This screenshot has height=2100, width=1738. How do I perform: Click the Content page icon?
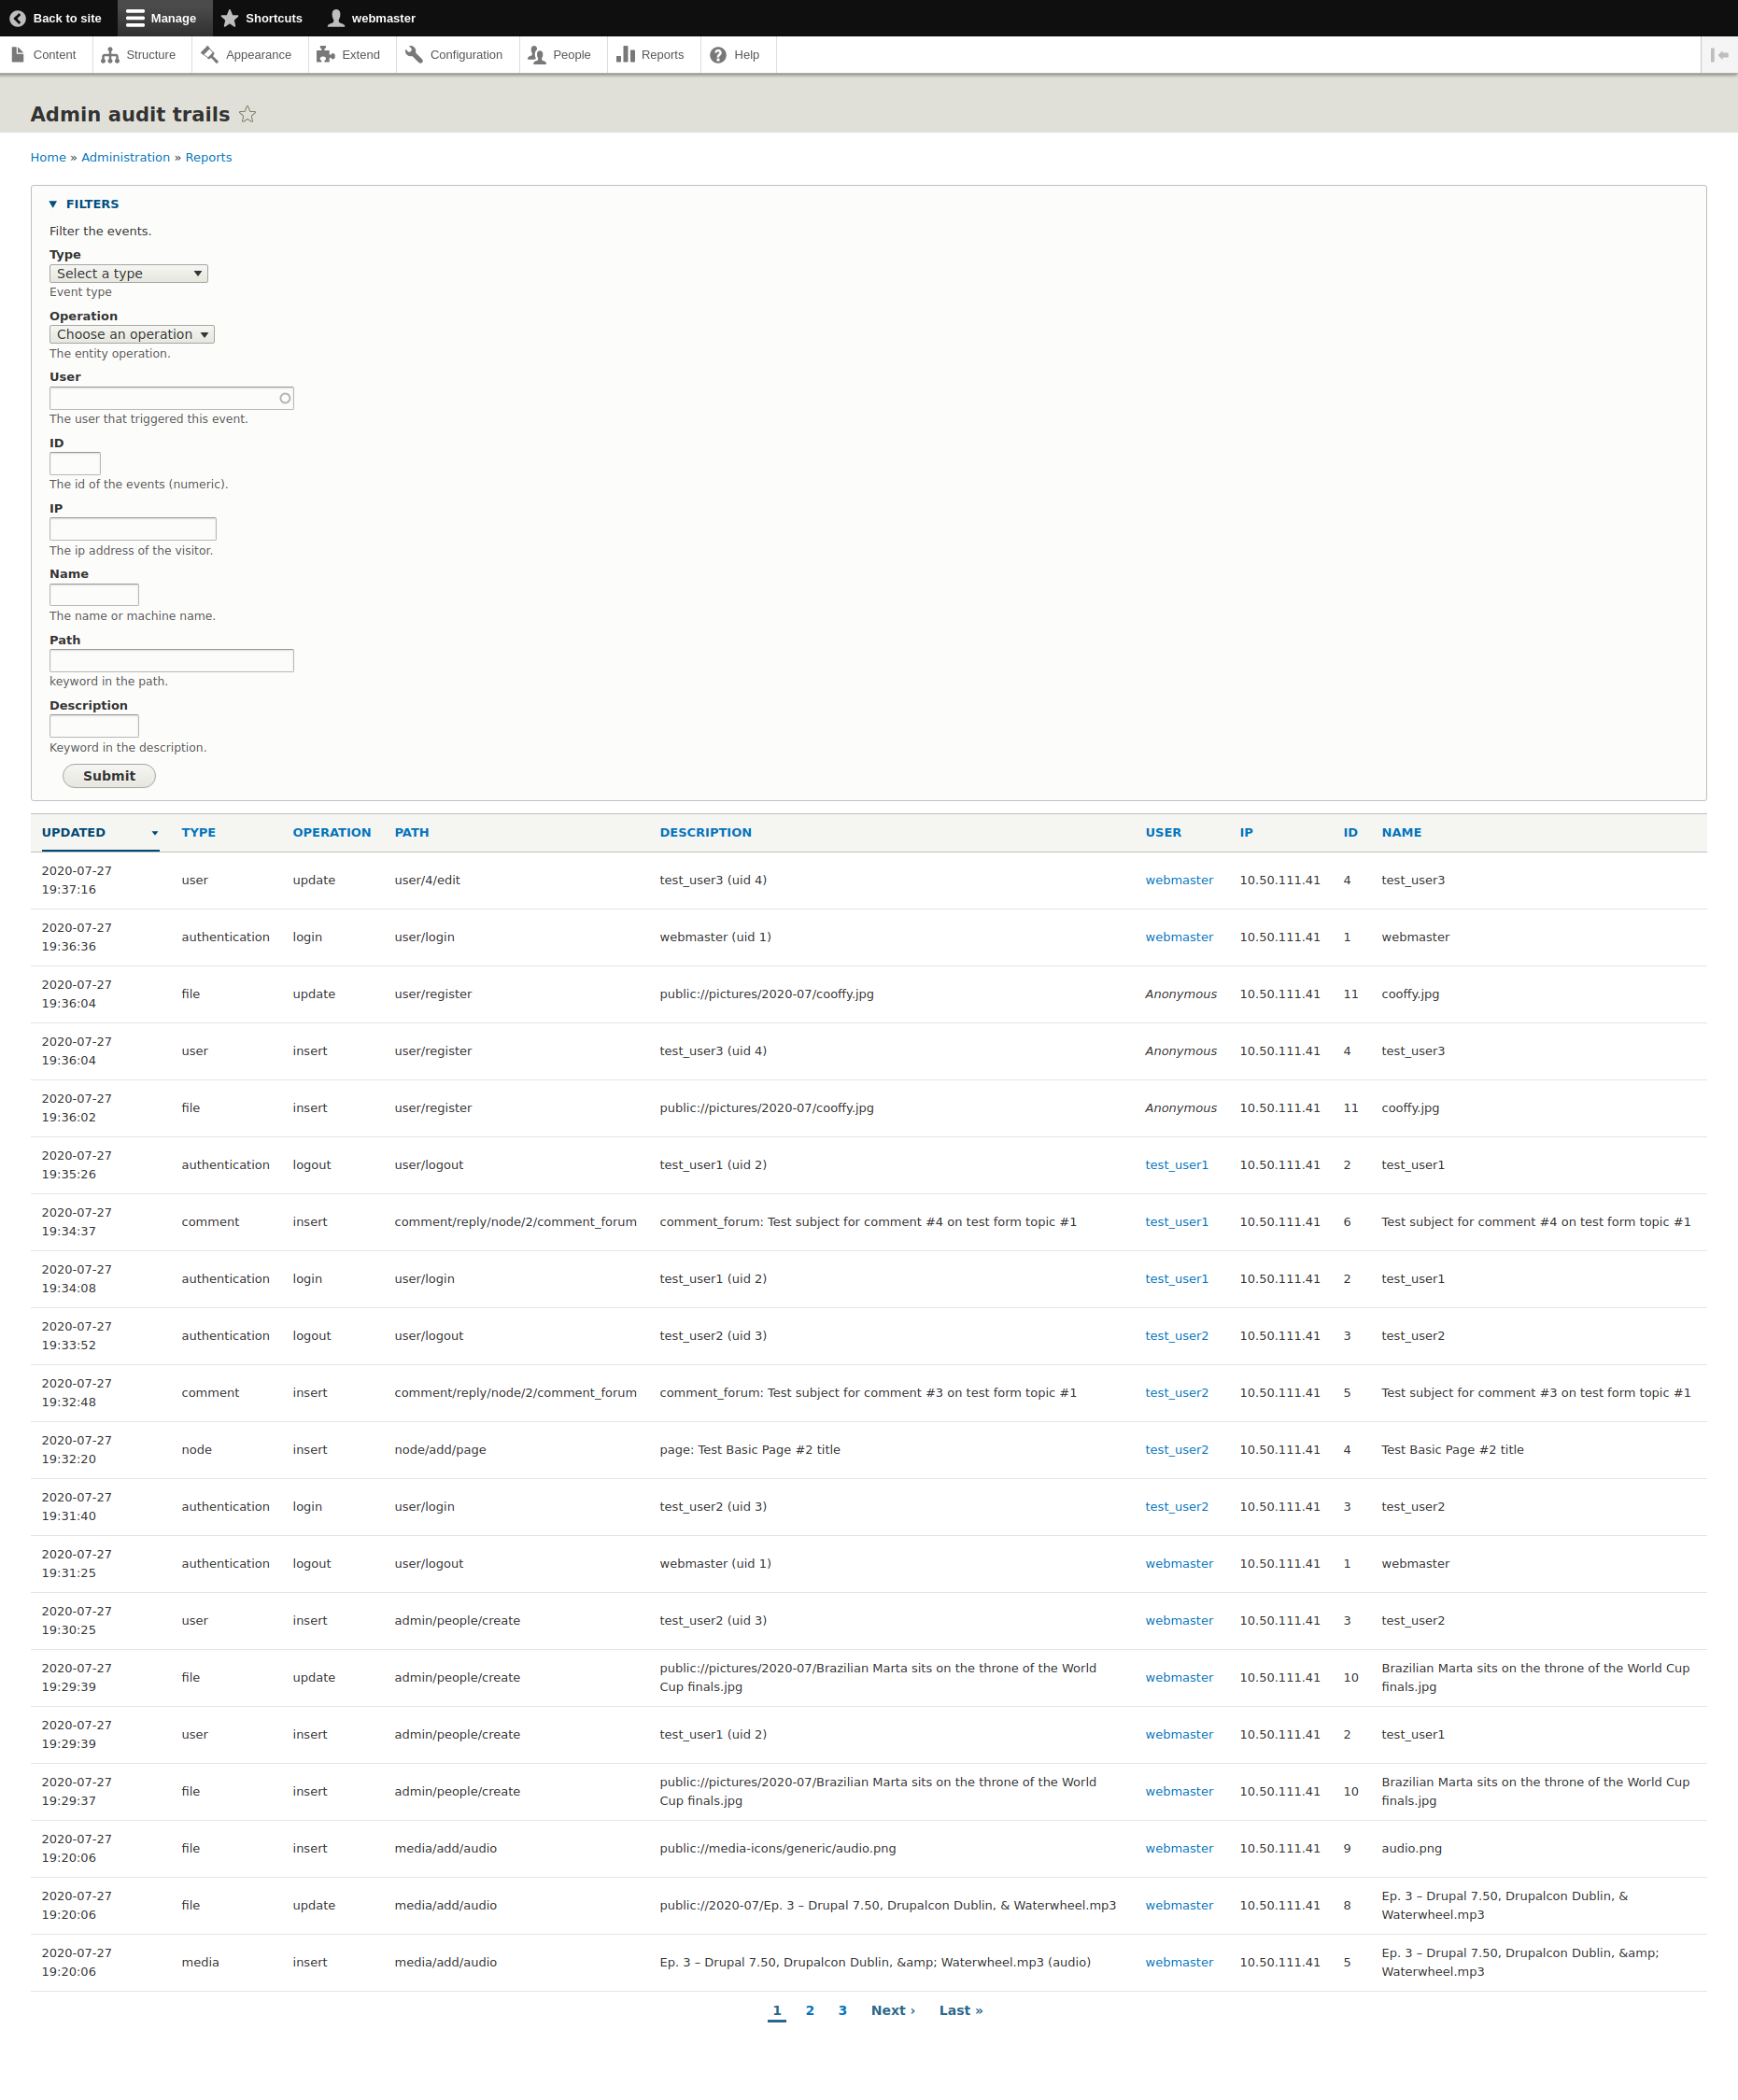18,55
